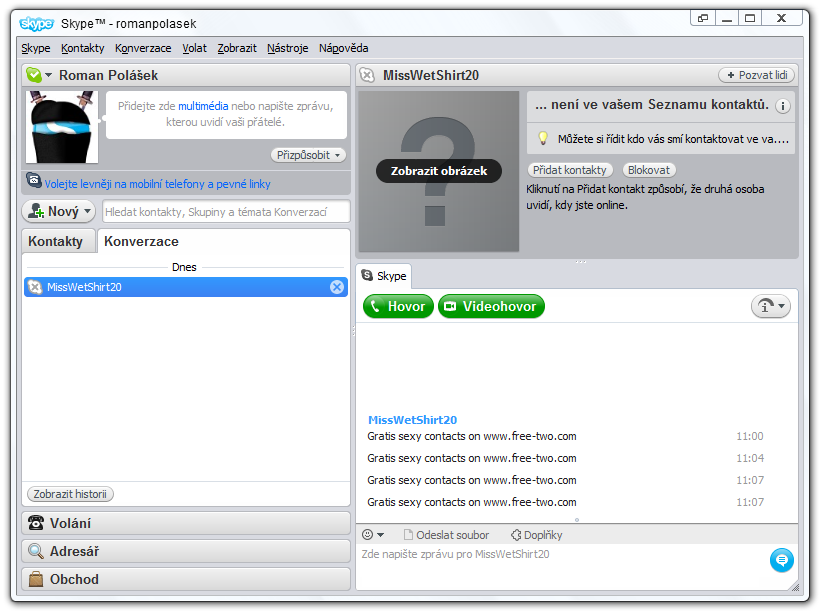Follow the multimédia link in the mood message
Screen dimensions: 819x612
point(203,106)
